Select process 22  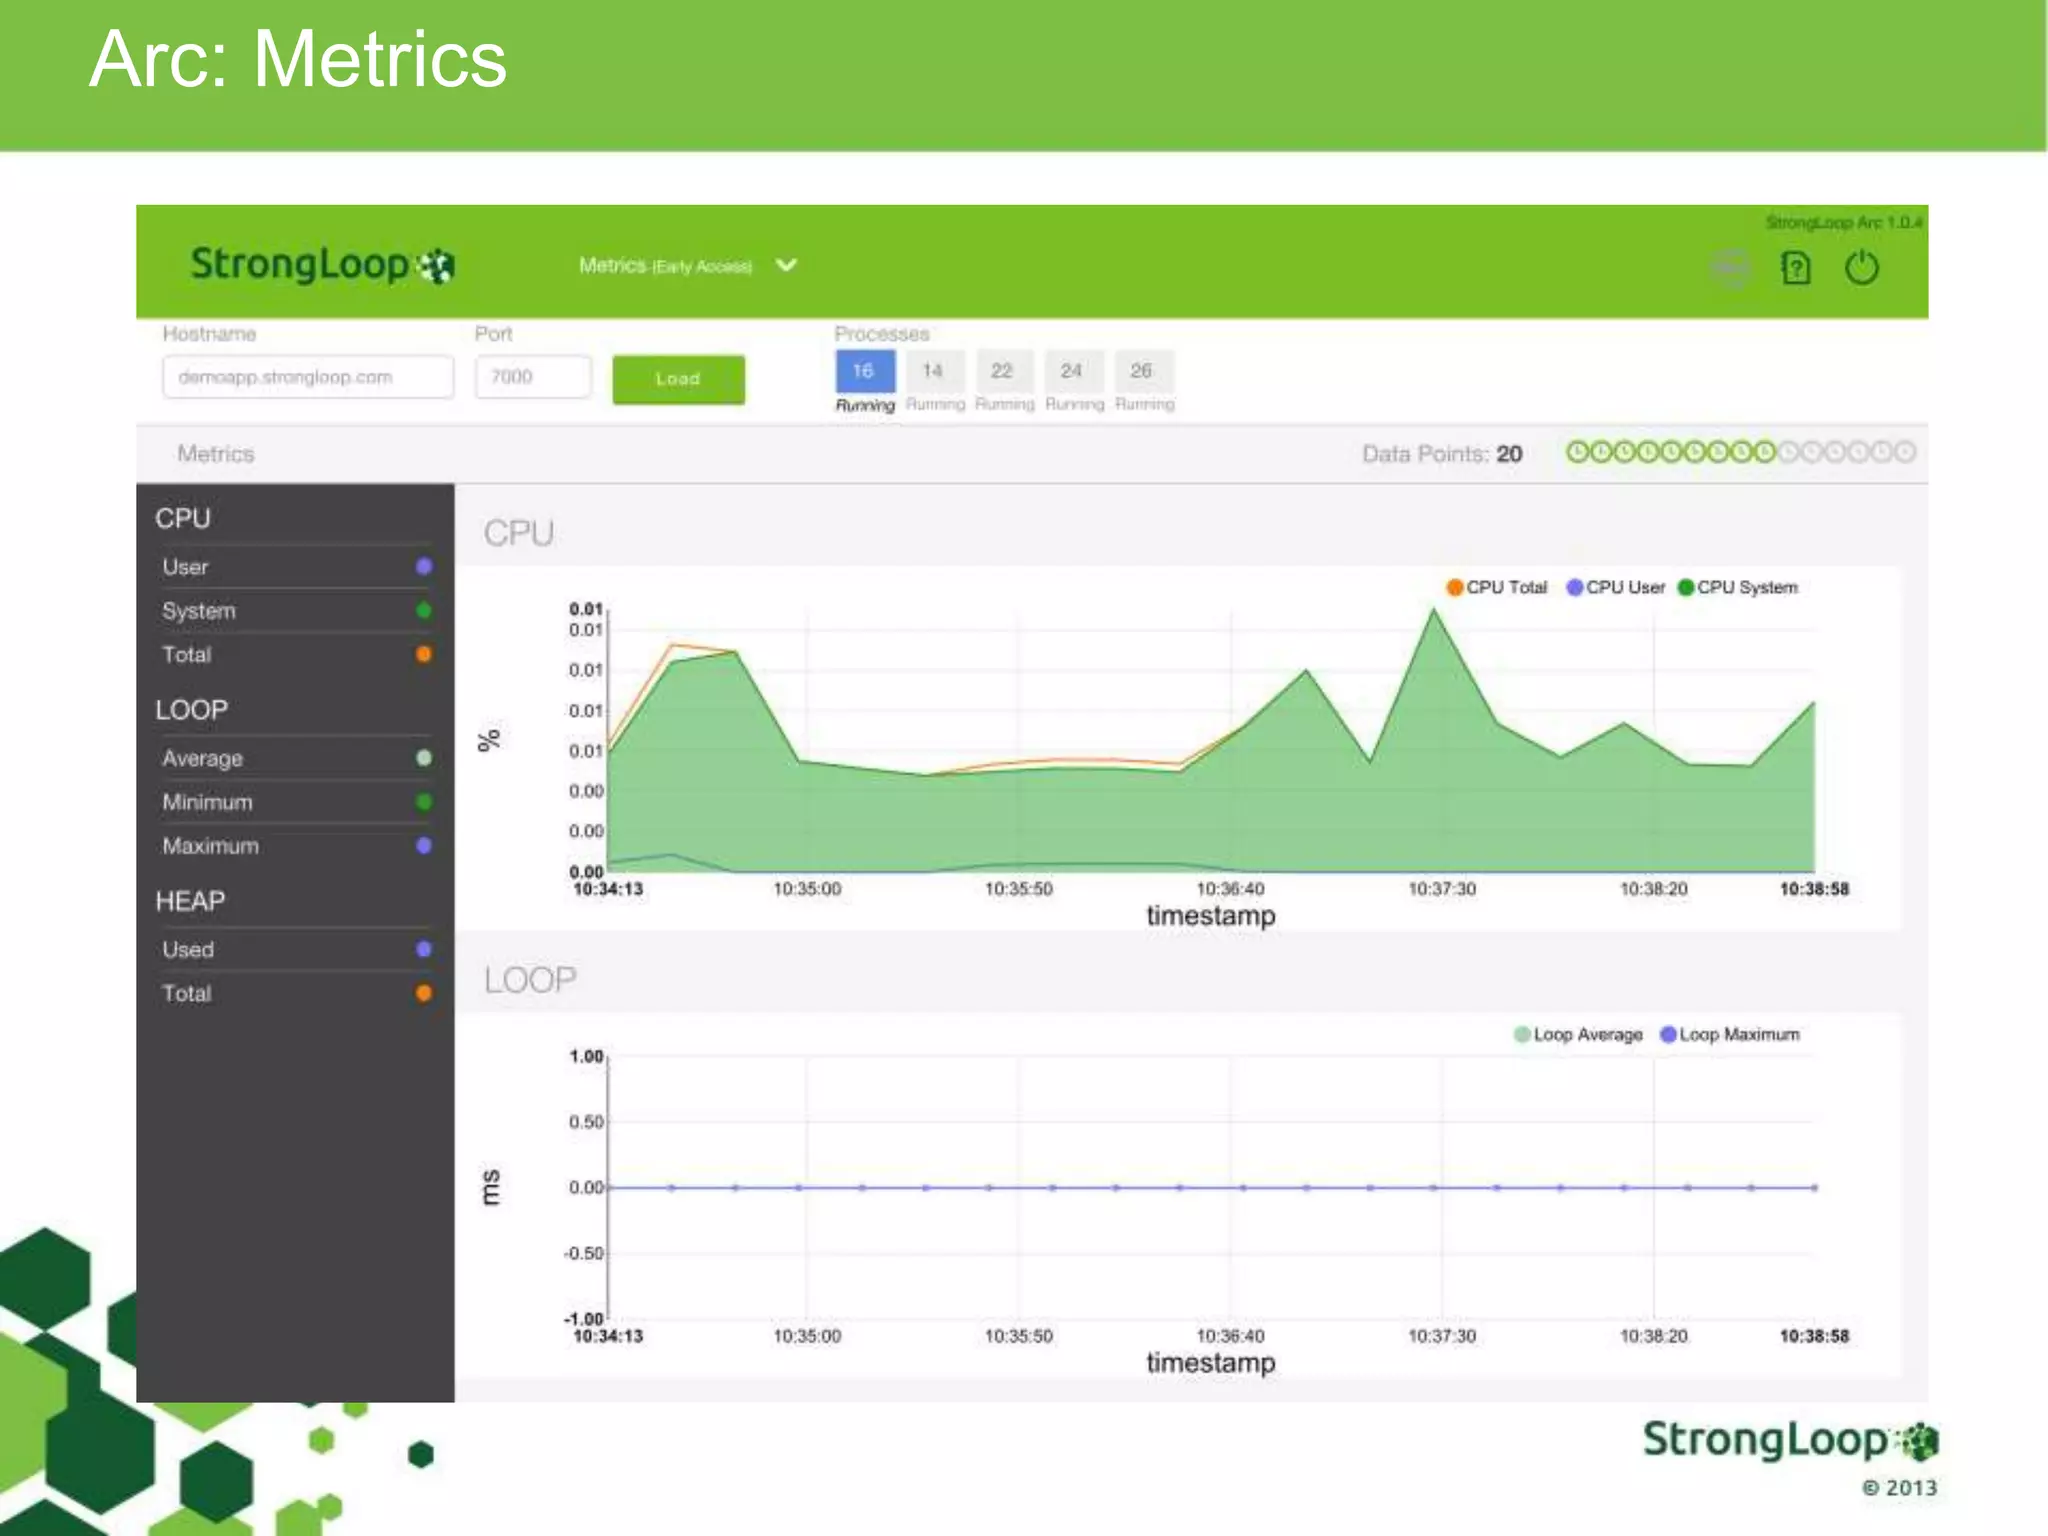point(1003,371)
